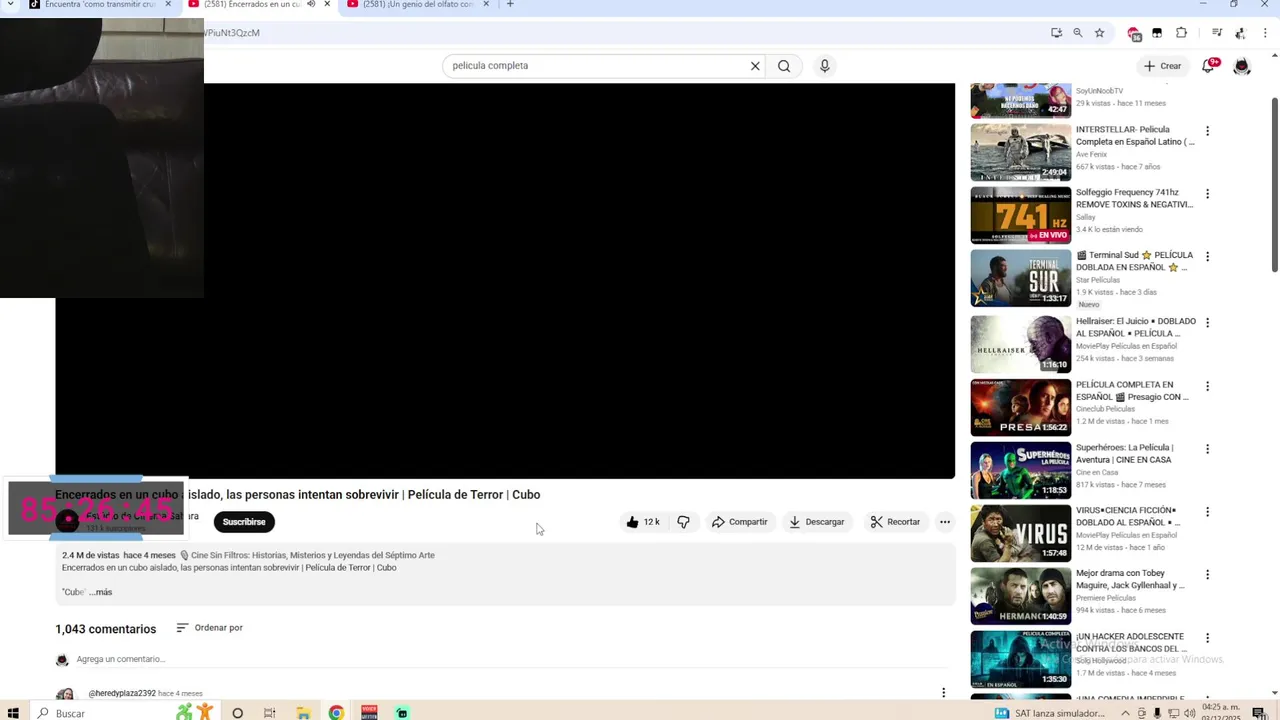Open the Terminal Sur movie thumbnail
This screenshot has width=1280, height=720.
(1020, 278)
